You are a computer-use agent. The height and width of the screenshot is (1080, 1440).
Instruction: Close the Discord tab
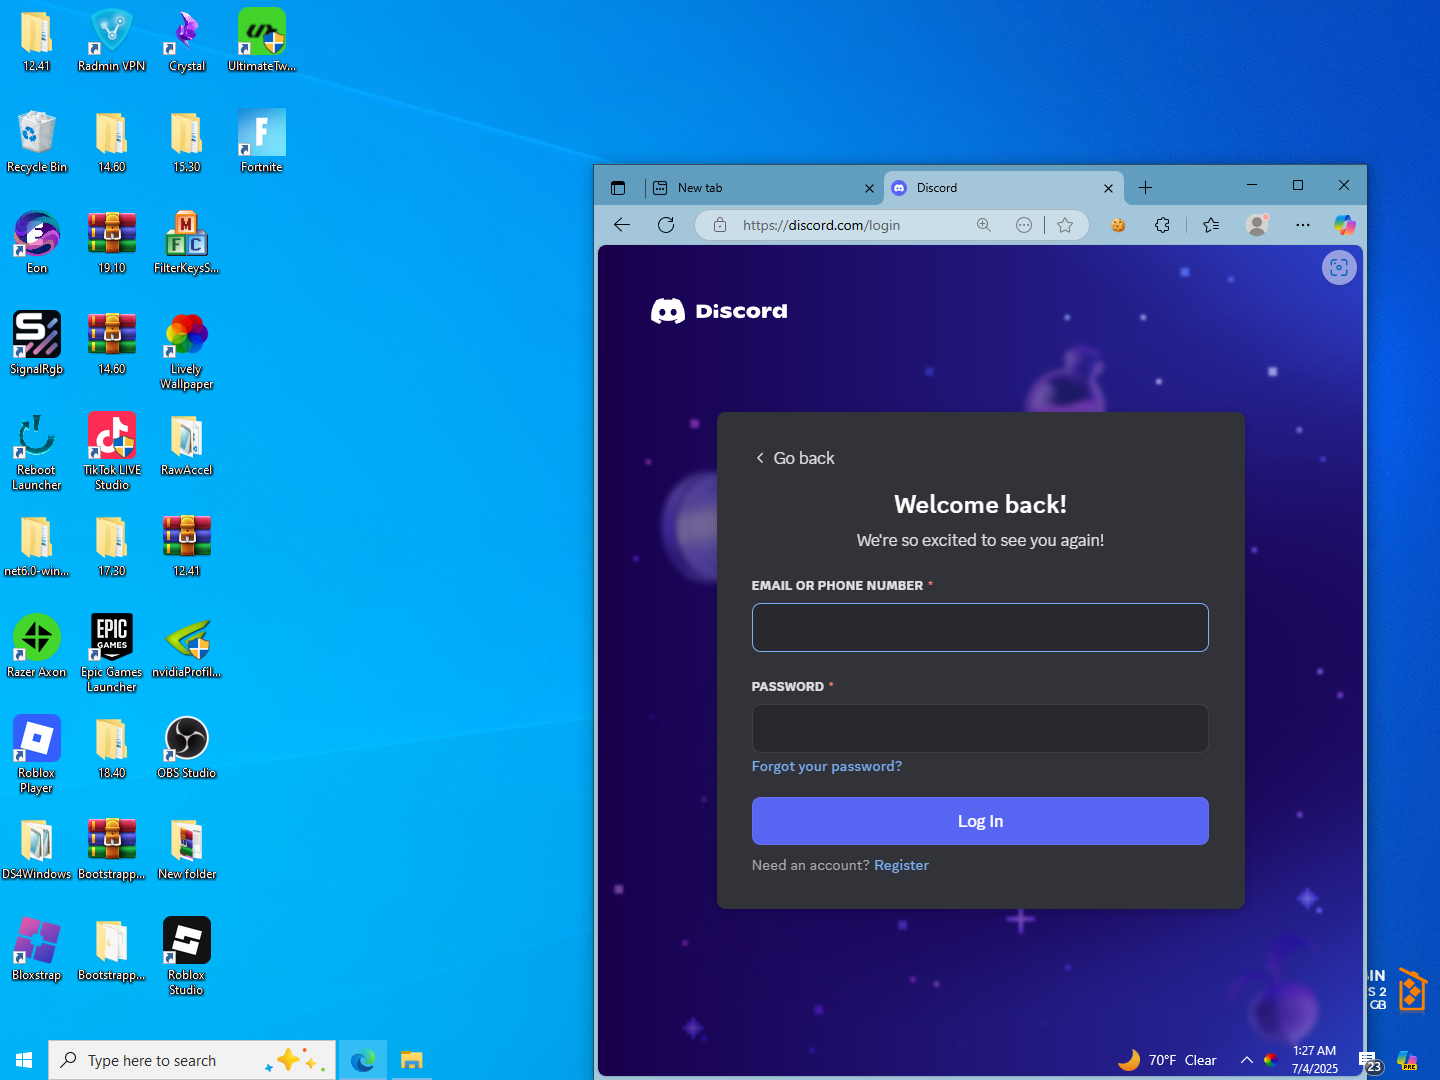pos(1108,188)
